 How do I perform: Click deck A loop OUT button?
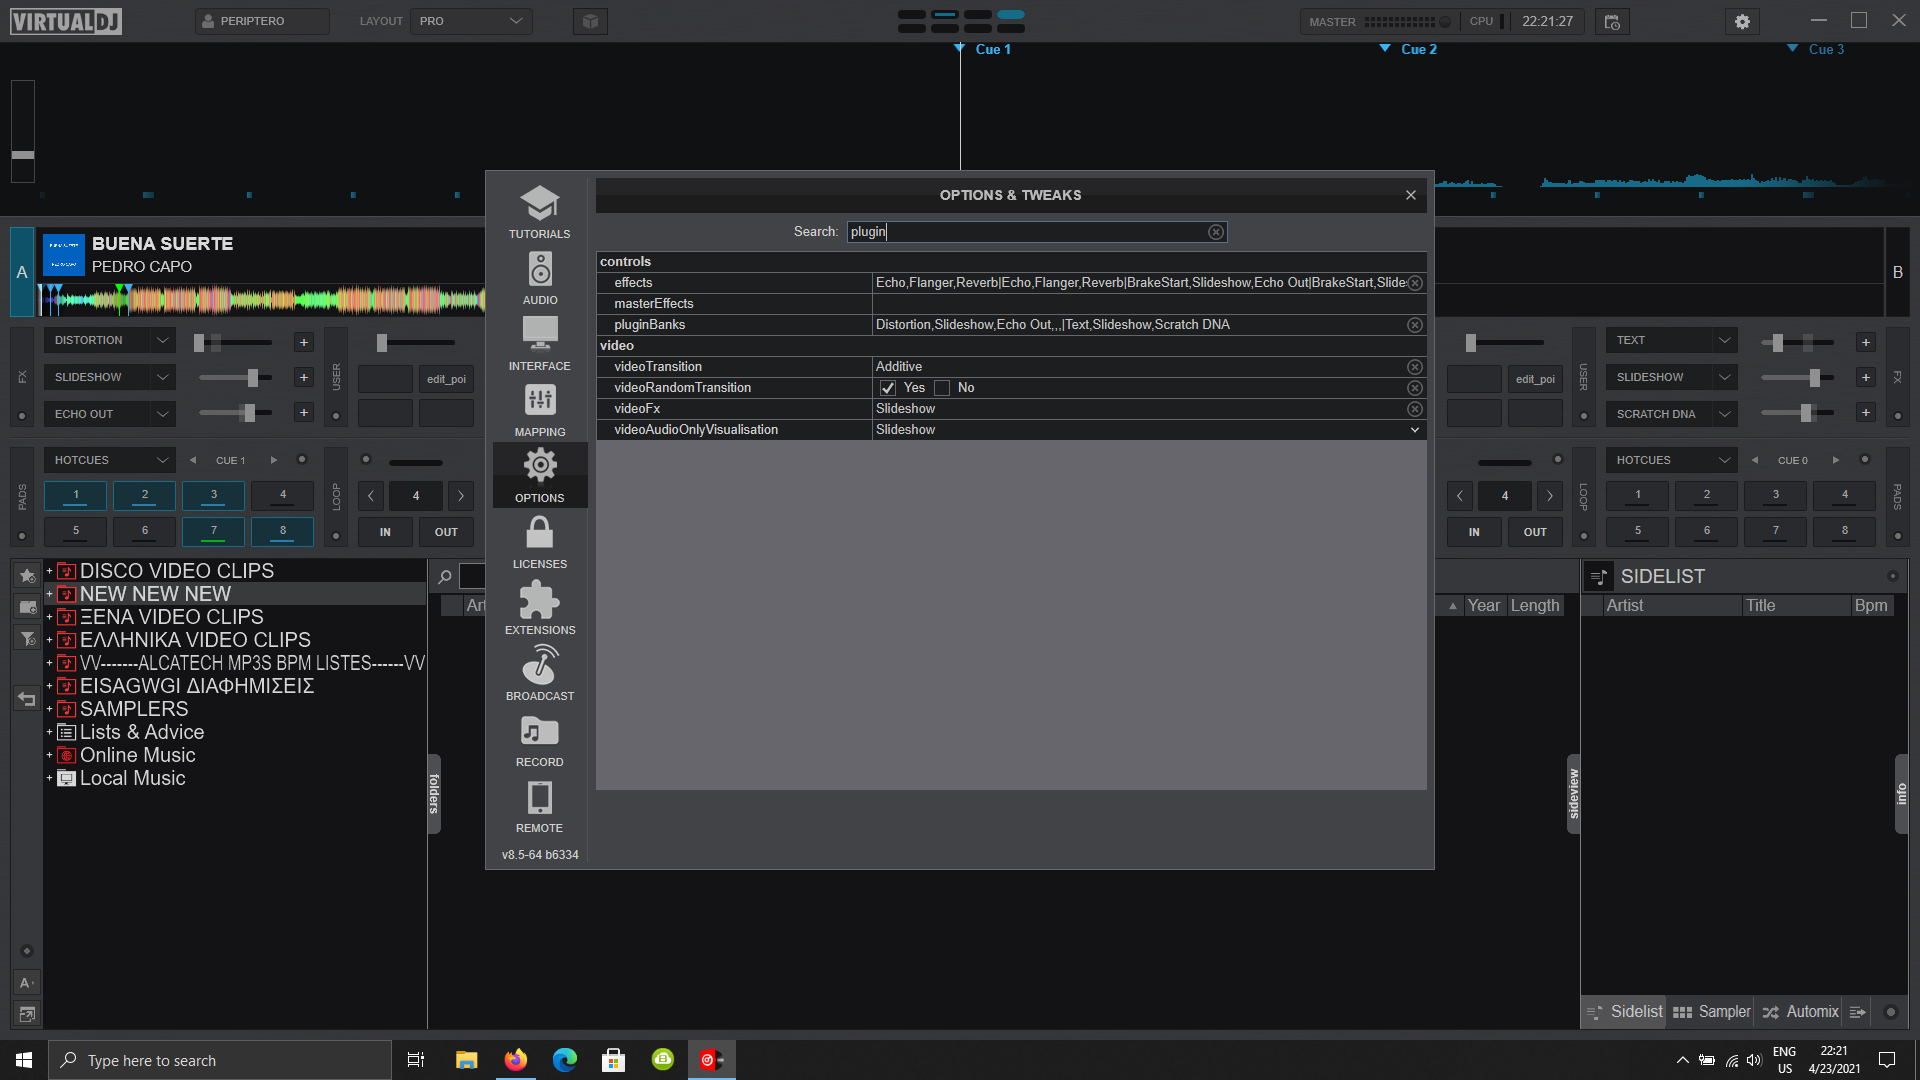pos(446,532)
